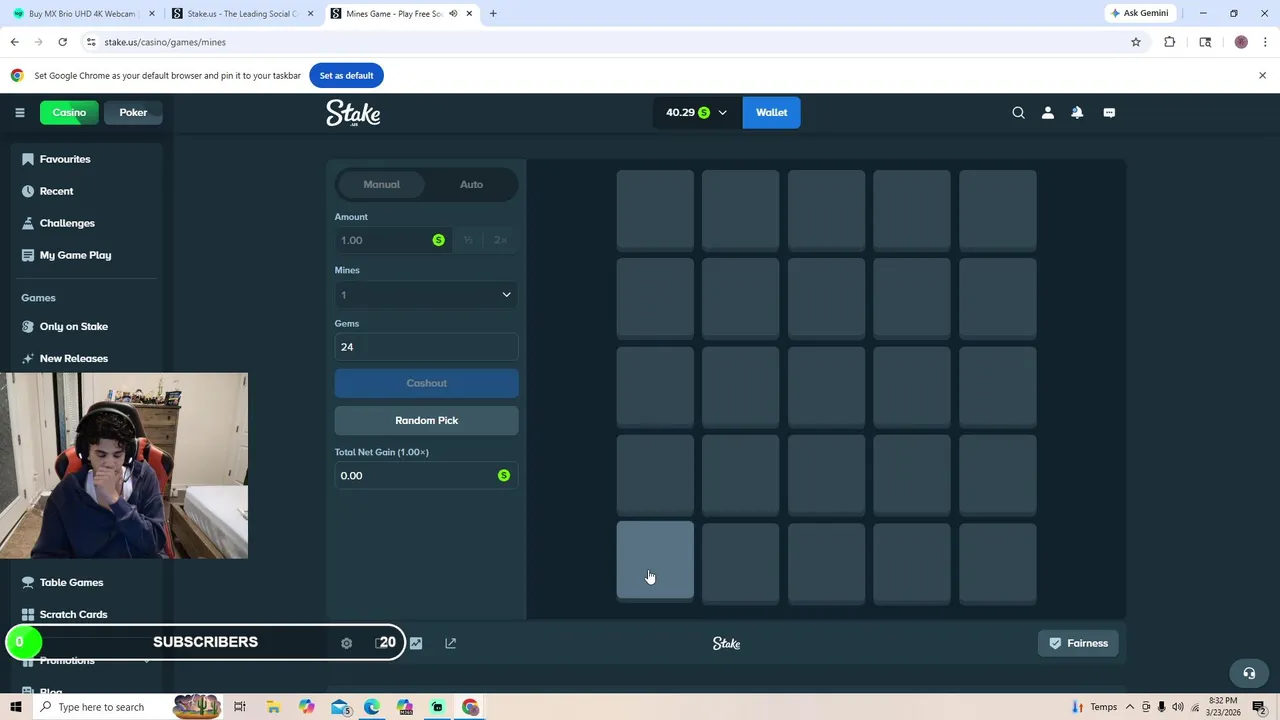Image resolution: width=1280 pixels, height=720 pixels.
Task: Bookmark this page with star icon
Action: click(1136, 42)
